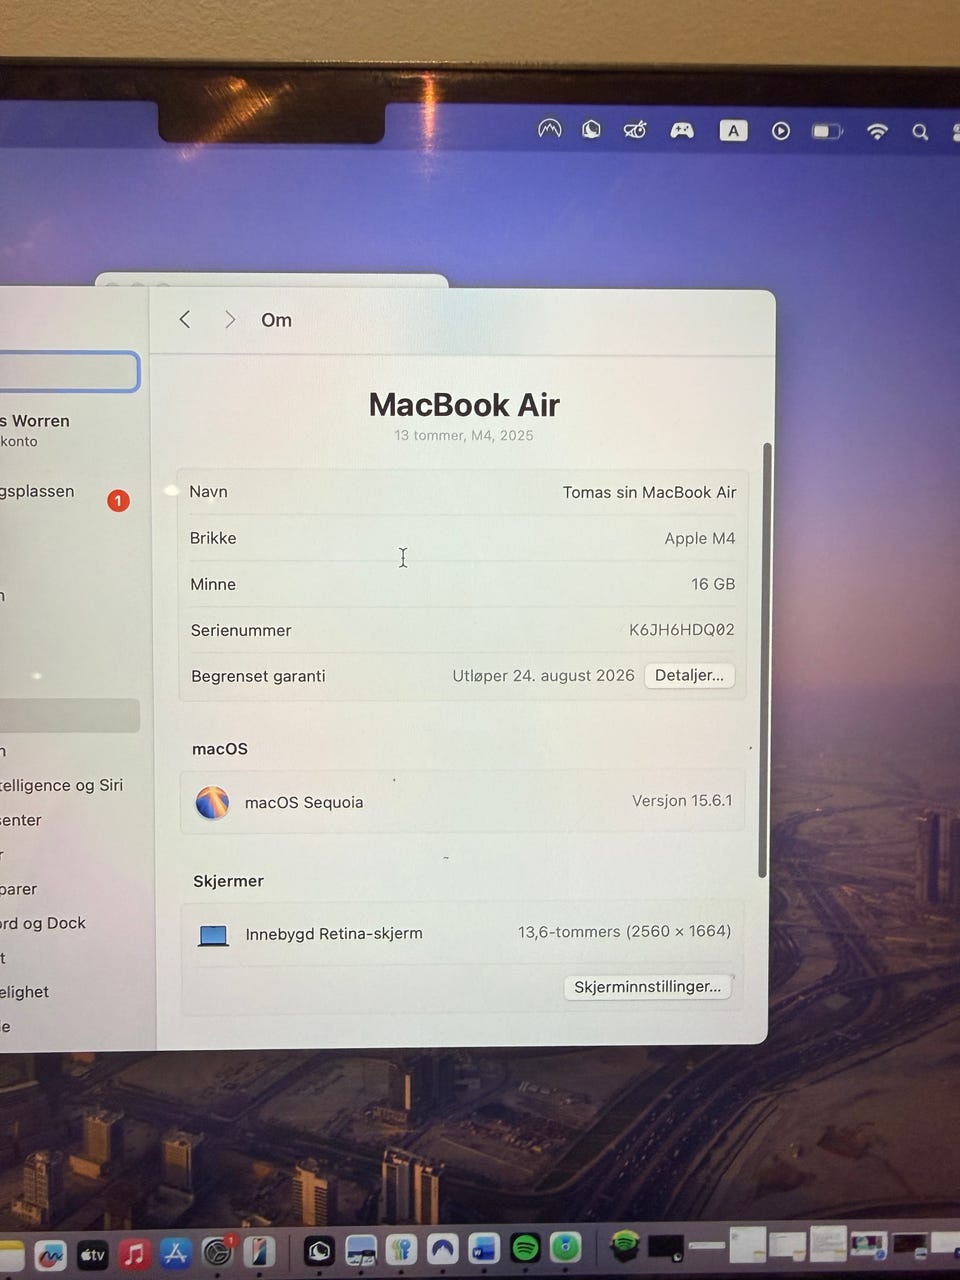
Task: Open Find My from the Dock
Action: 565,1247
